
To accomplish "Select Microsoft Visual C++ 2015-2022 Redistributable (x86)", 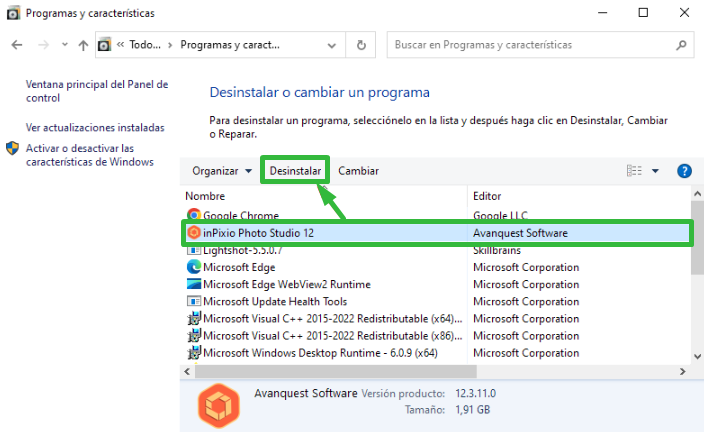I will [x=332, y=335].
